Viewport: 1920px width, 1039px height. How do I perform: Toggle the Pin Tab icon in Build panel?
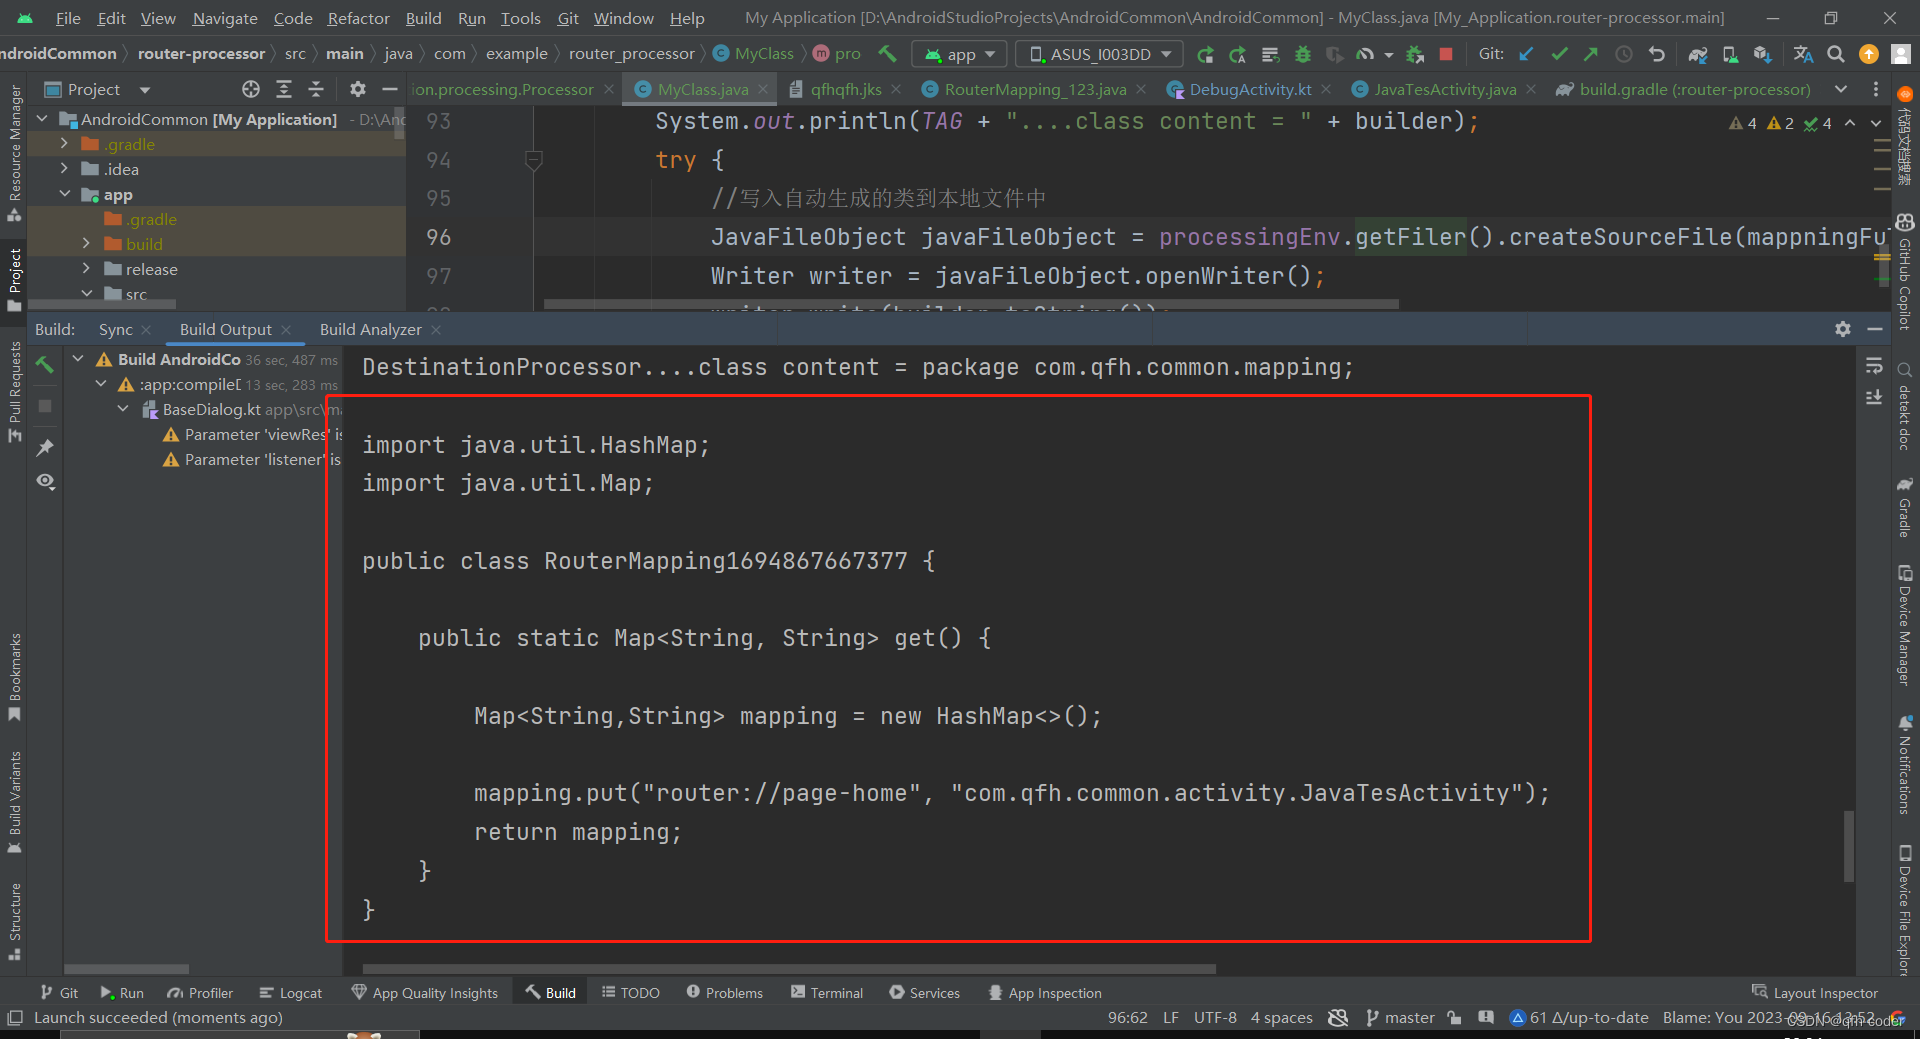point(45,447)
